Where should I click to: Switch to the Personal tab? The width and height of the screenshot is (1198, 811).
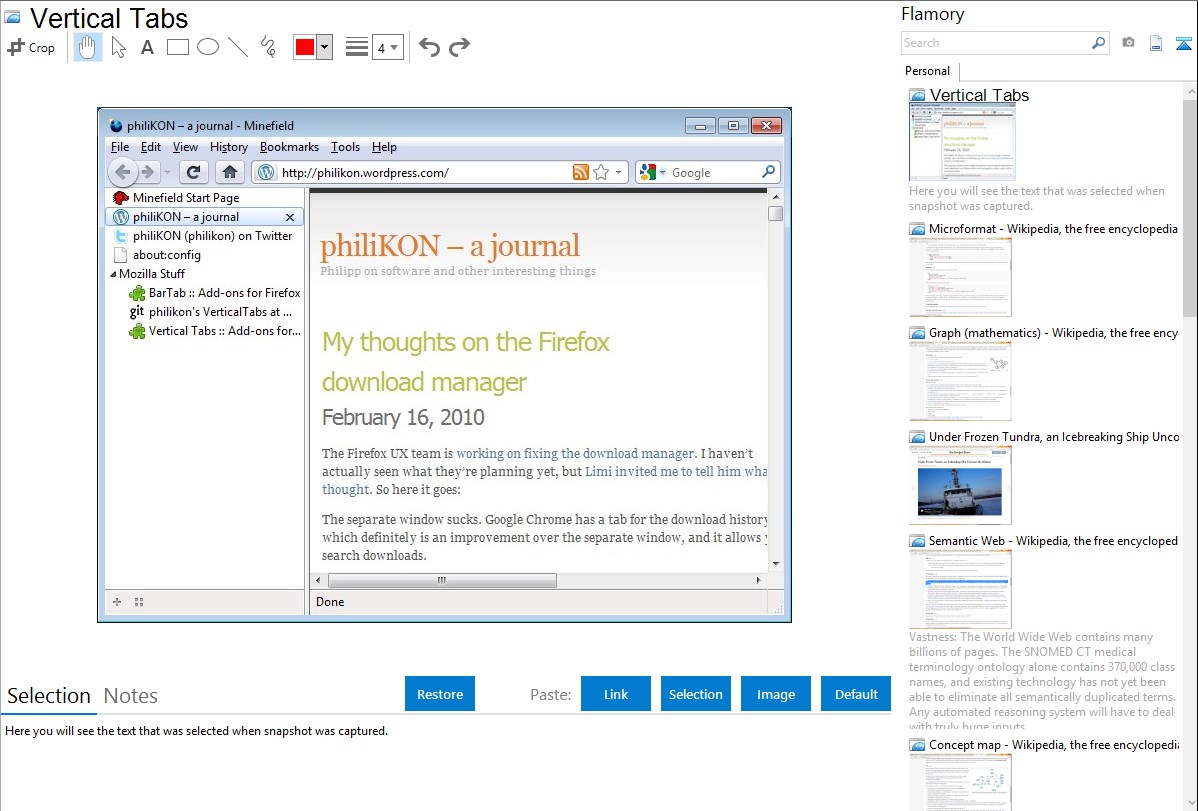[x=928, y=71]
